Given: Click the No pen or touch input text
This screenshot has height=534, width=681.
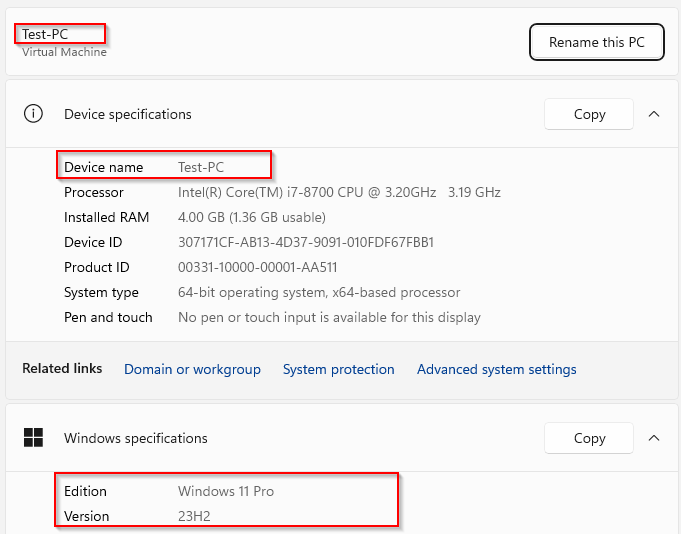Looking at the screenshot, I should (x=329, y=317).
